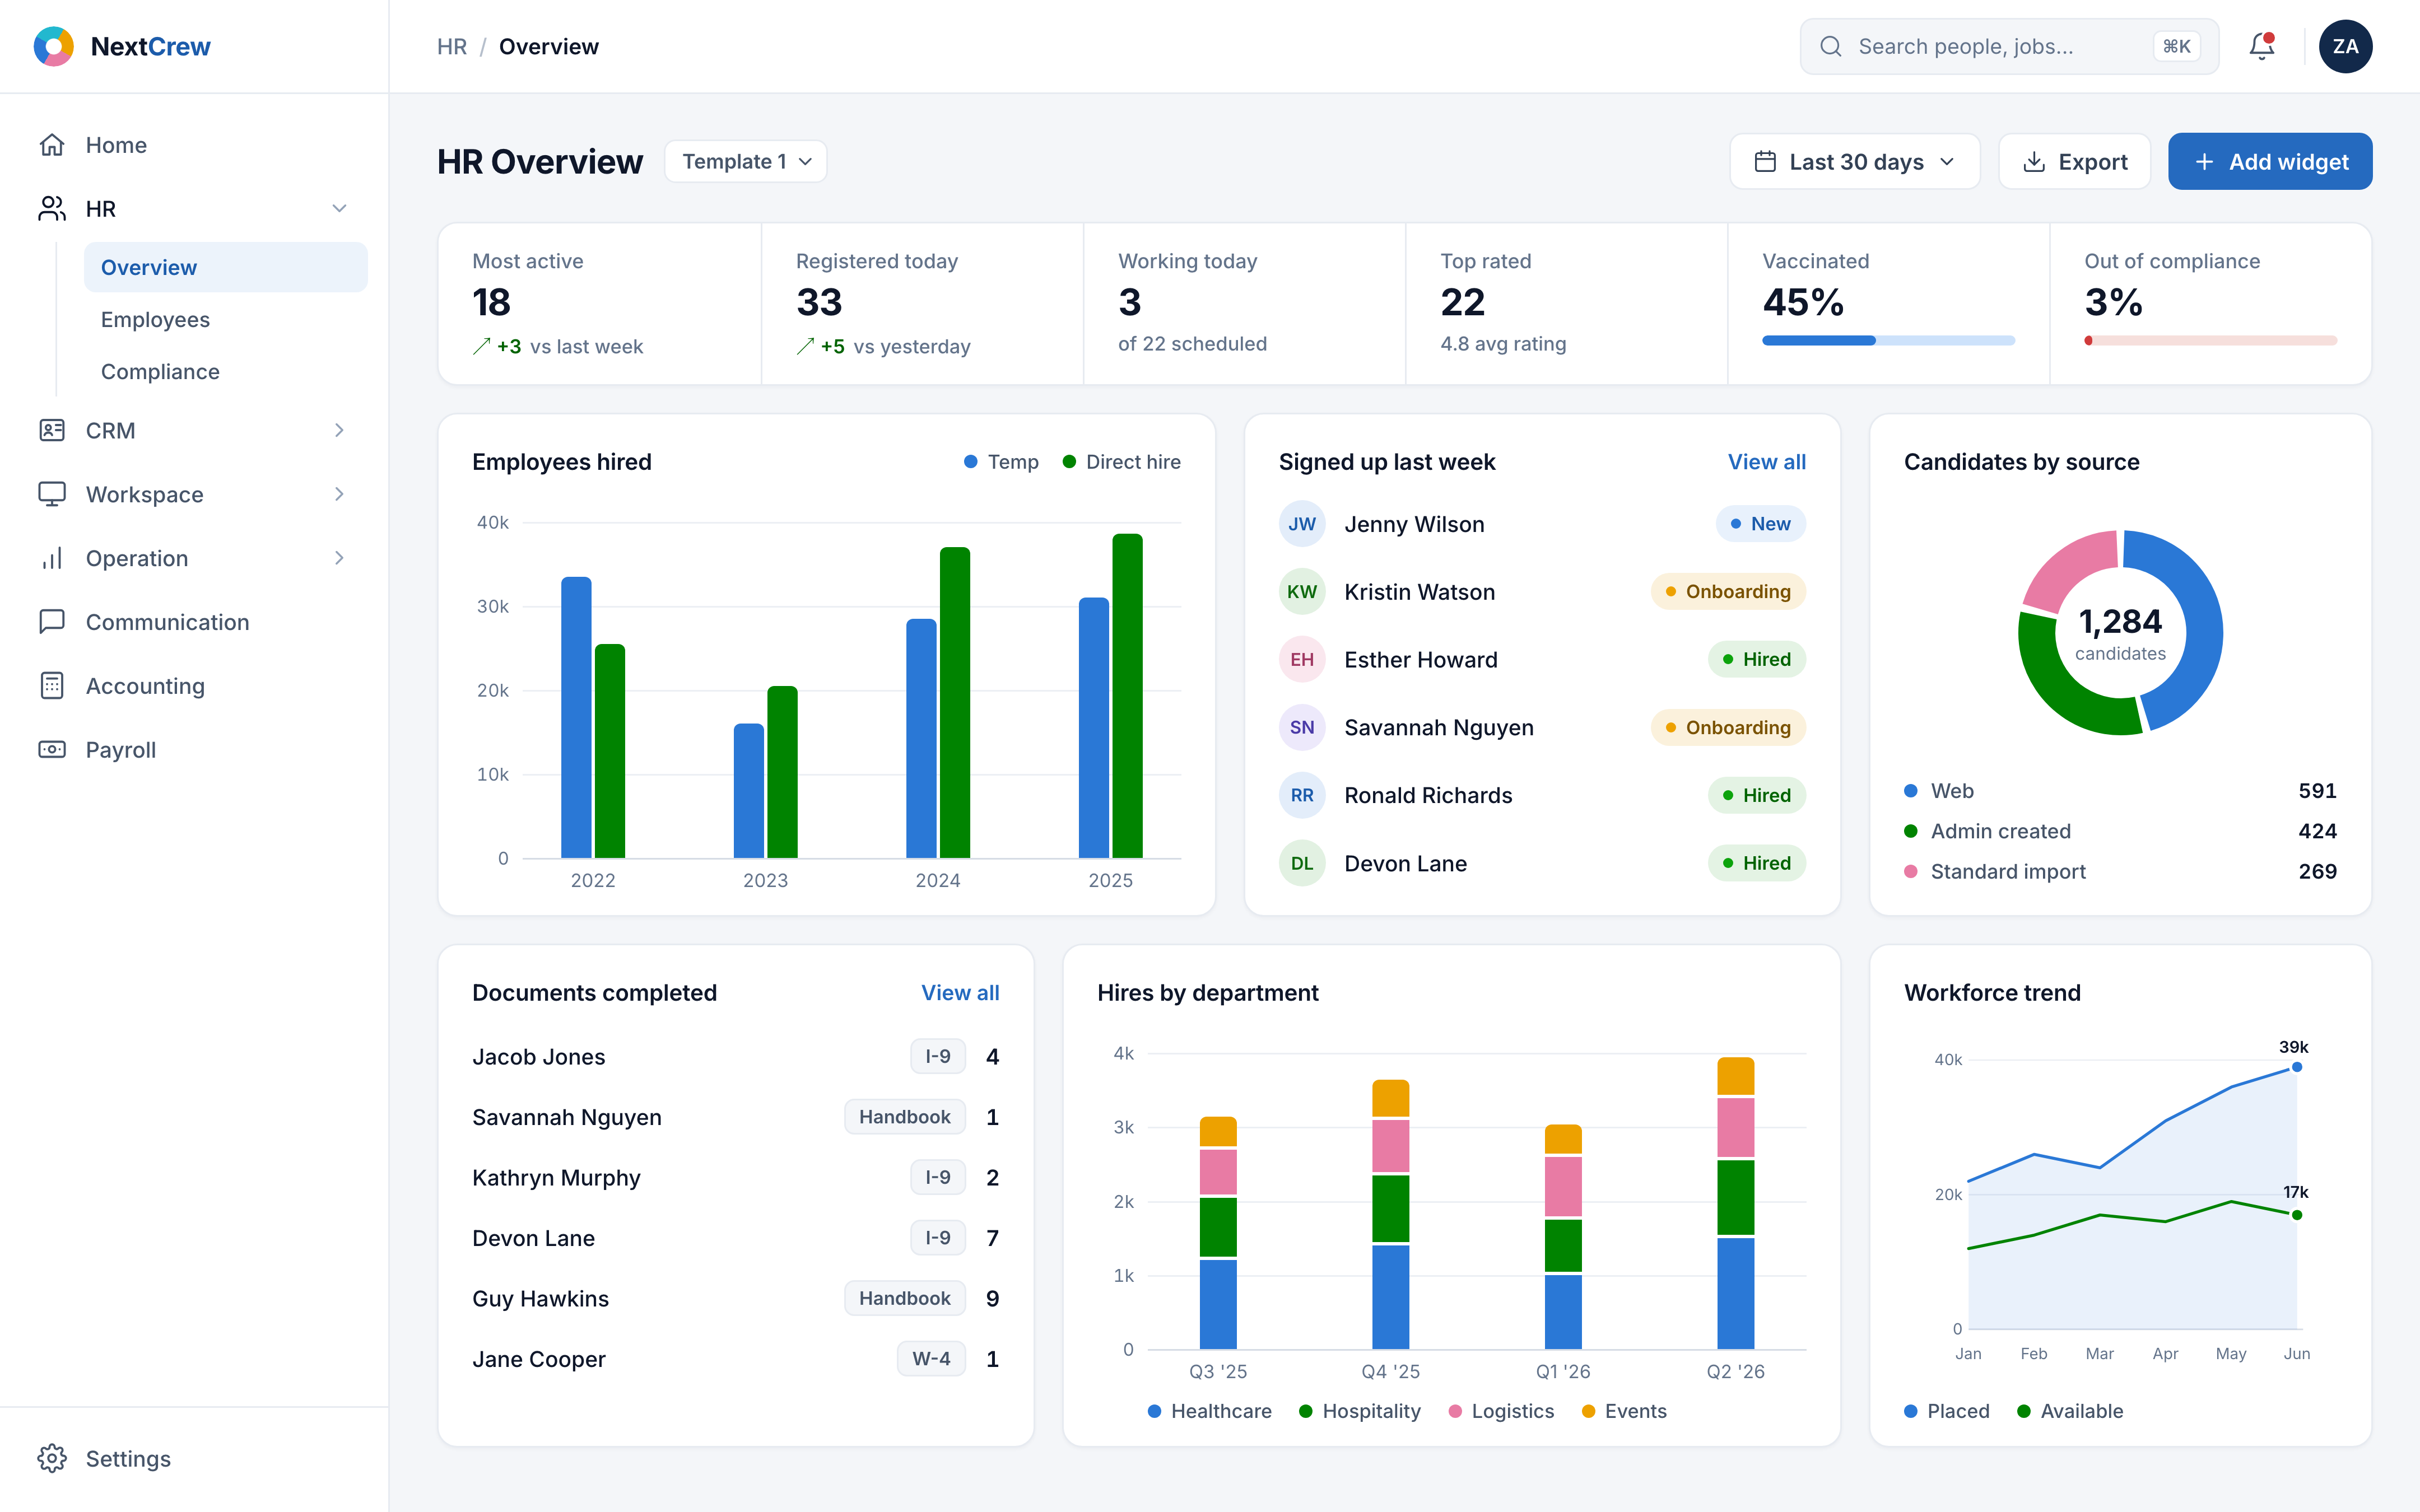Click View all in Signed up last week

coord(1767,462)
